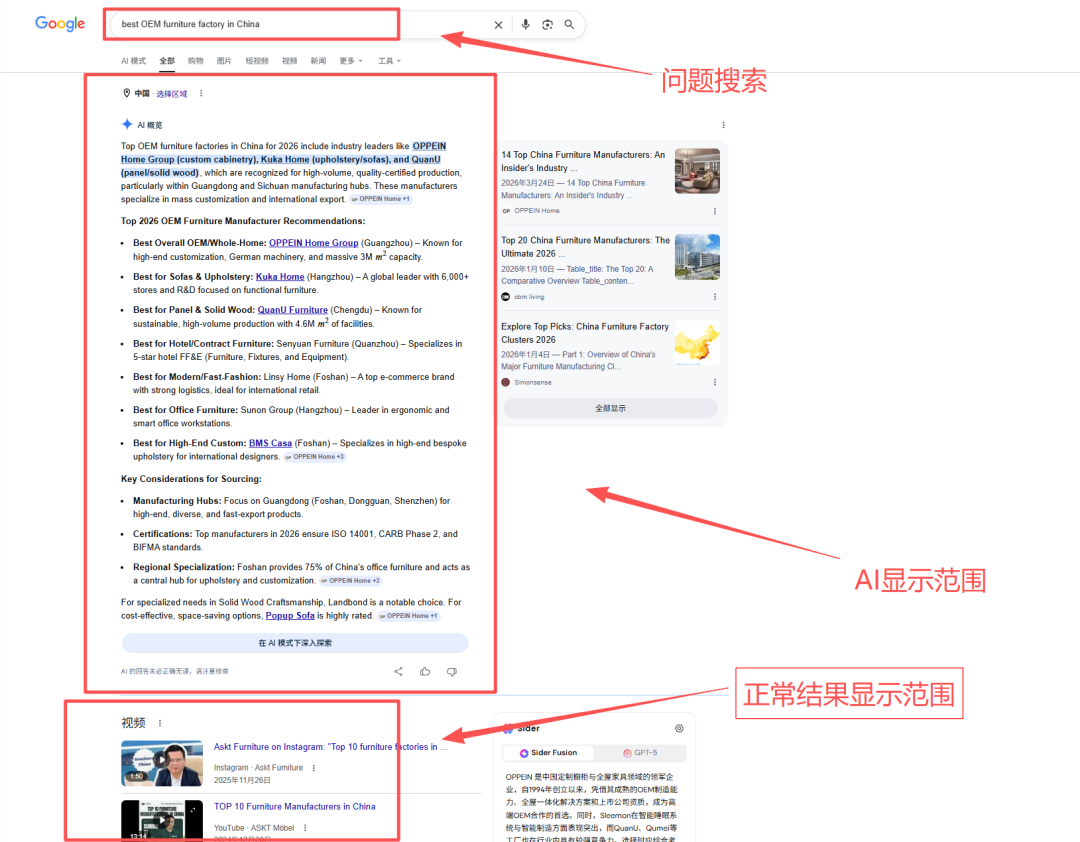The height and width of the screenshot is (842, 1080).
Task: Open 14 Top China Furniture Manufacturers article
Action: [583, 161]
